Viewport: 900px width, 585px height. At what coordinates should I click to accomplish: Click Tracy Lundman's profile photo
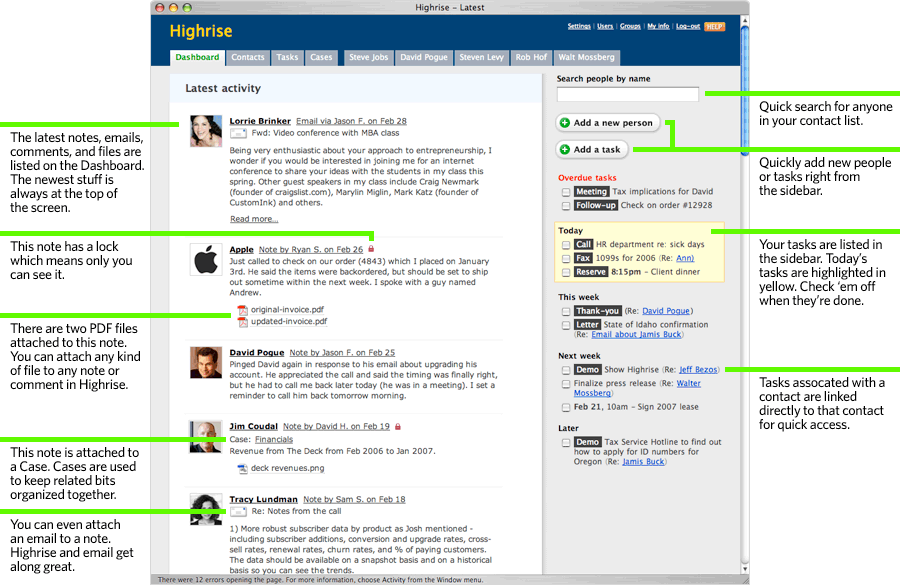[206, 509]
